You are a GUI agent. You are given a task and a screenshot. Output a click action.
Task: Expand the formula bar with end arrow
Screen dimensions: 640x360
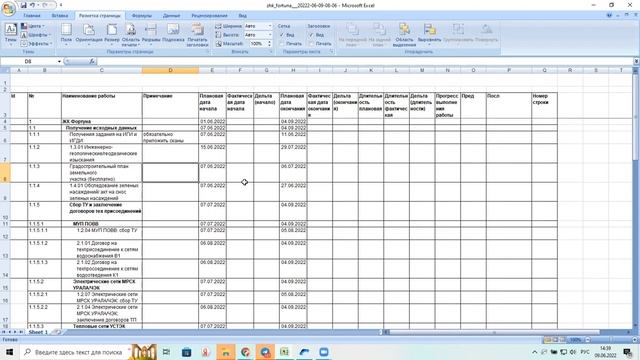coord(636,61)
